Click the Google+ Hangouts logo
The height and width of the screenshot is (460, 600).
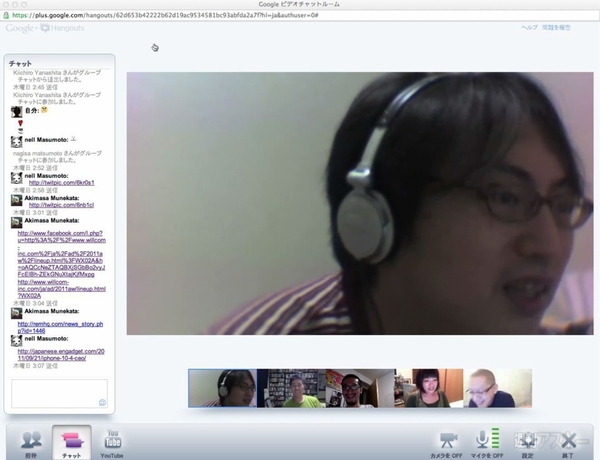click(x=45, y=28)
